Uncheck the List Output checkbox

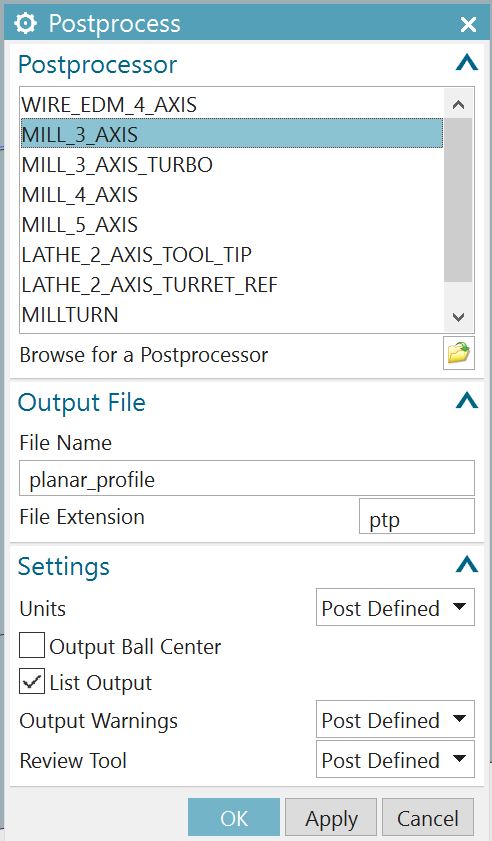coord(32,681)
